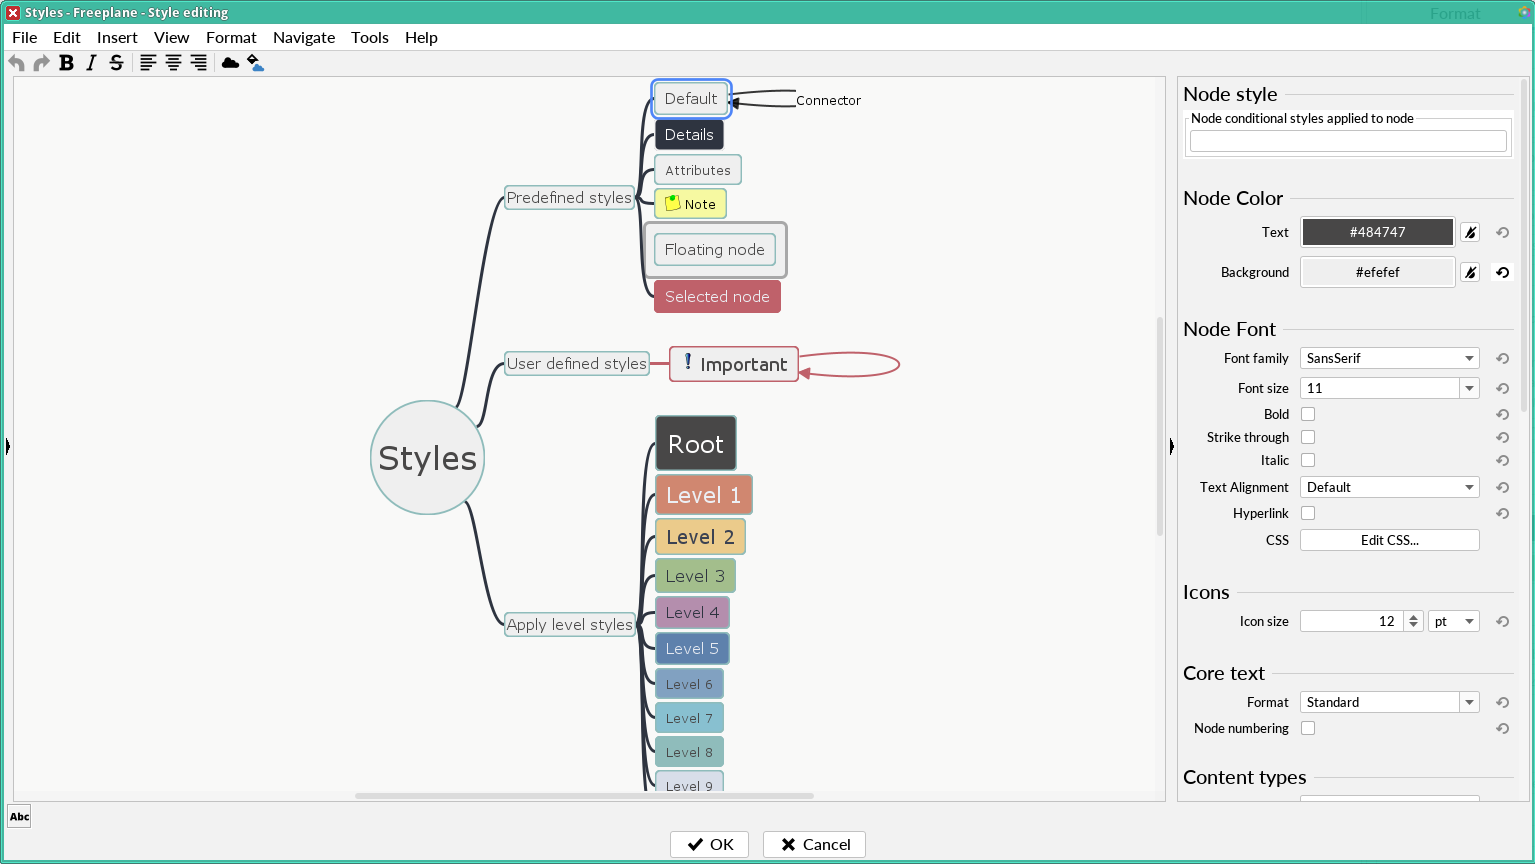The height and width of the screenshot is (864, 1535).
Task: Open the Text Alignment dropdown
Action: pyautogui.click(x=1389, y=487)
